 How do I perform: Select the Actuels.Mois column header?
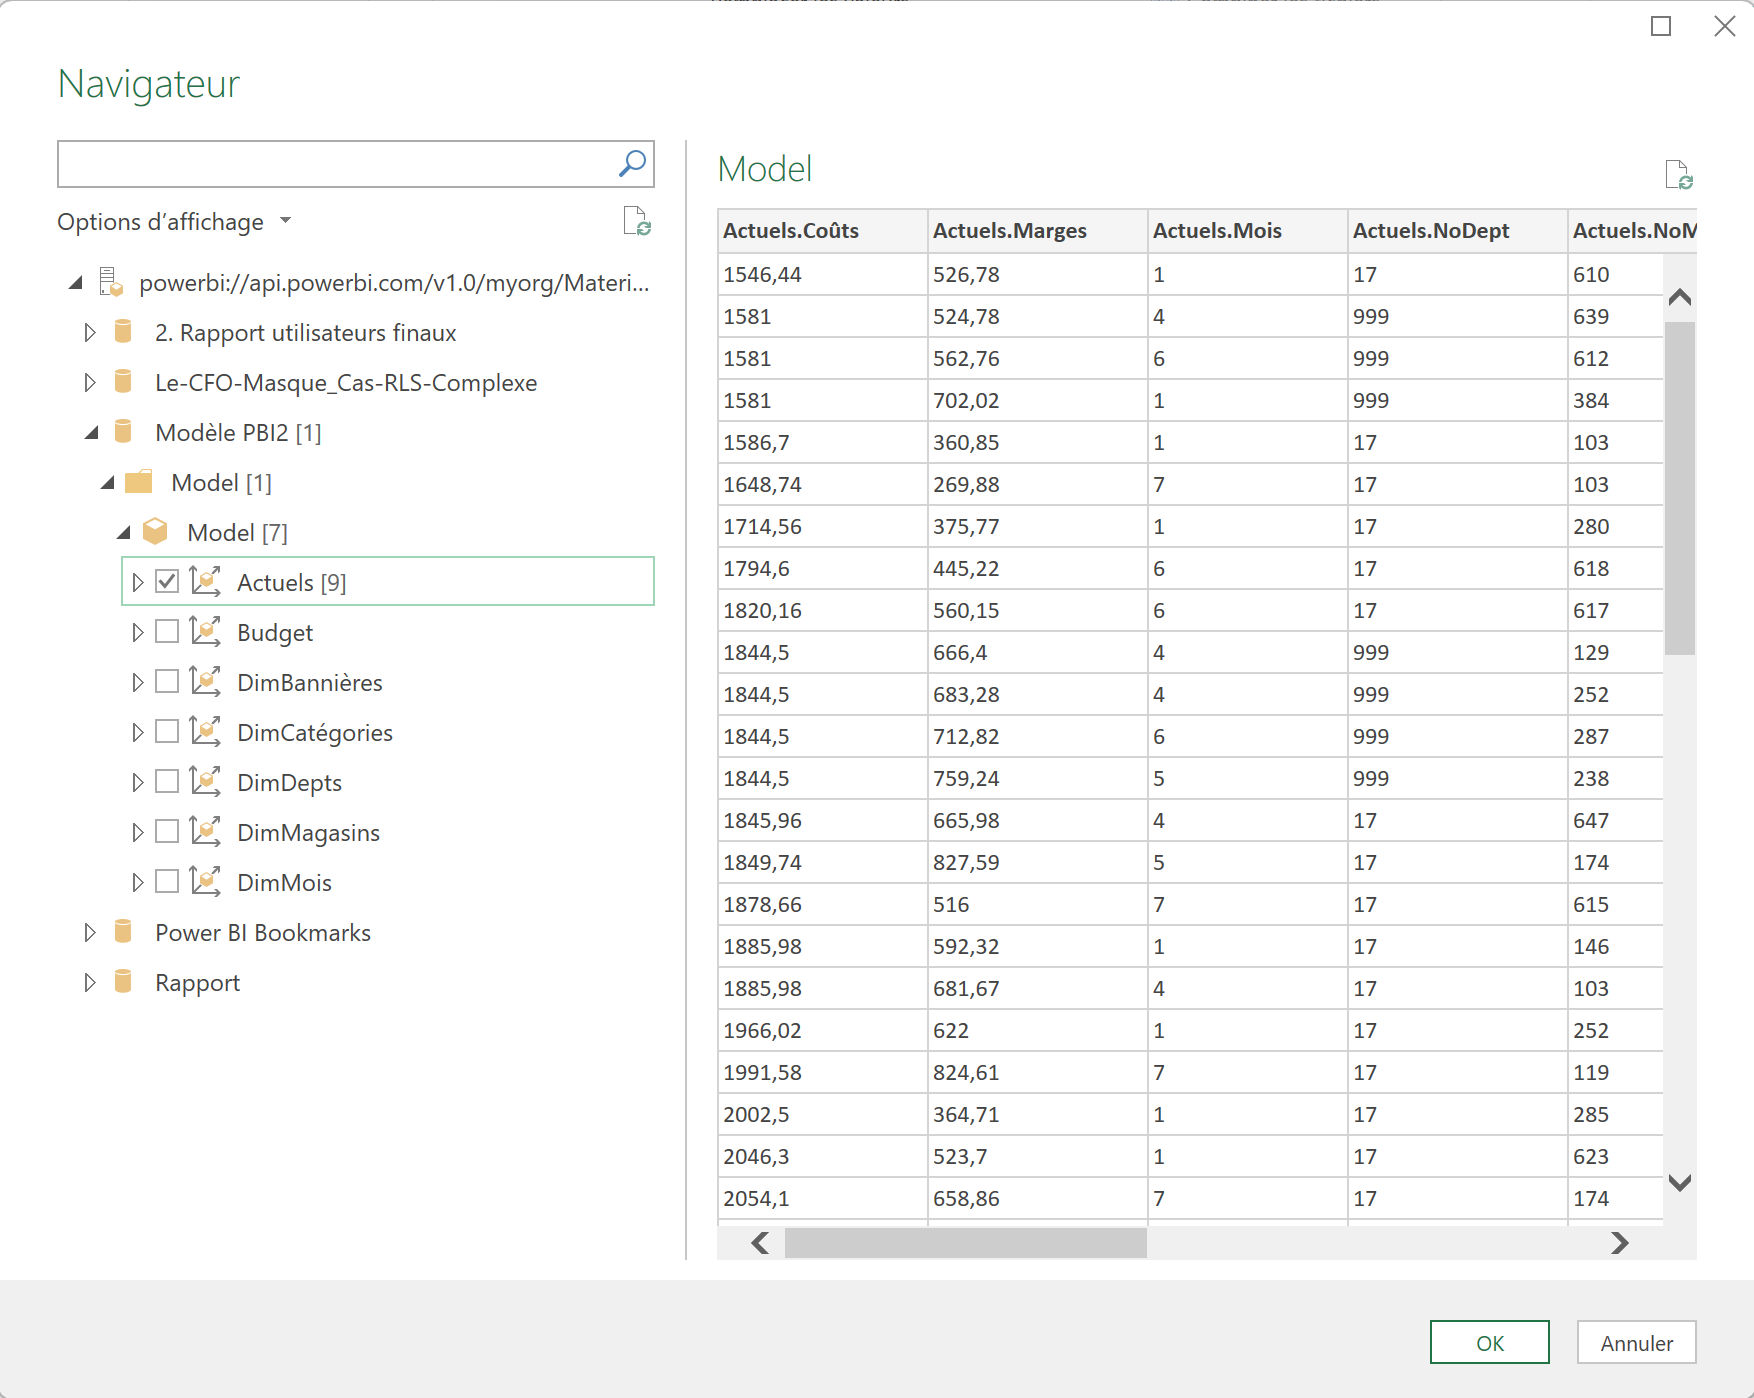coord(1248,231)
